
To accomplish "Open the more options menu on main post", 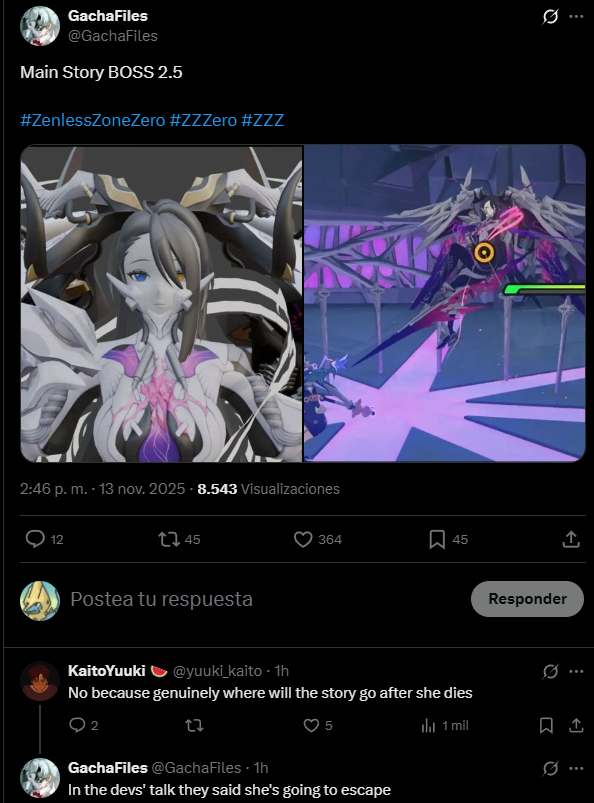I will pyautogui.click(x=576, y=17).
